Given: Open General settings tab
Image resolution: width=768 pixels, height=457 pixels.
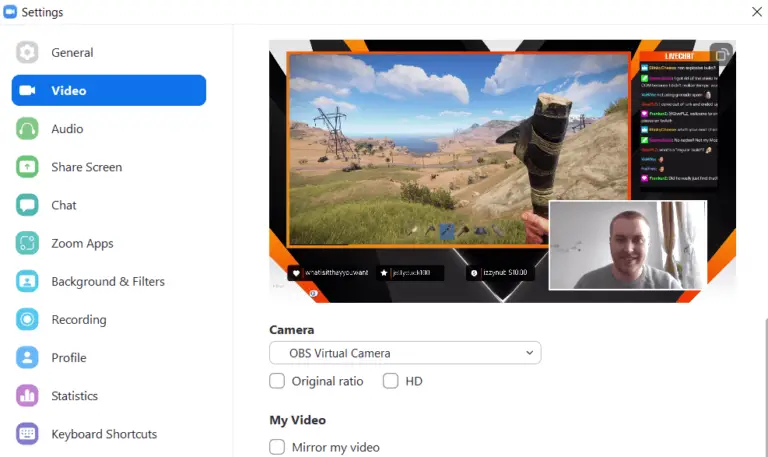Looking at the screenshot, I should pyautogui.click(x=109, y=52).
